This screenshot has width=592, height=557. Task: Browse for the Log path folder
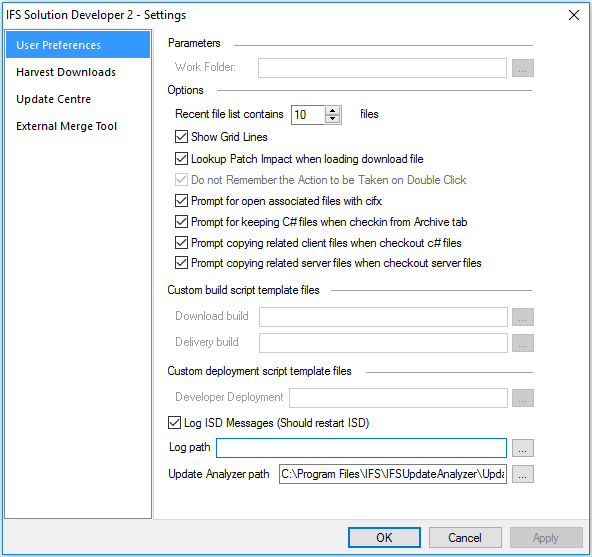tap(523, 448)
